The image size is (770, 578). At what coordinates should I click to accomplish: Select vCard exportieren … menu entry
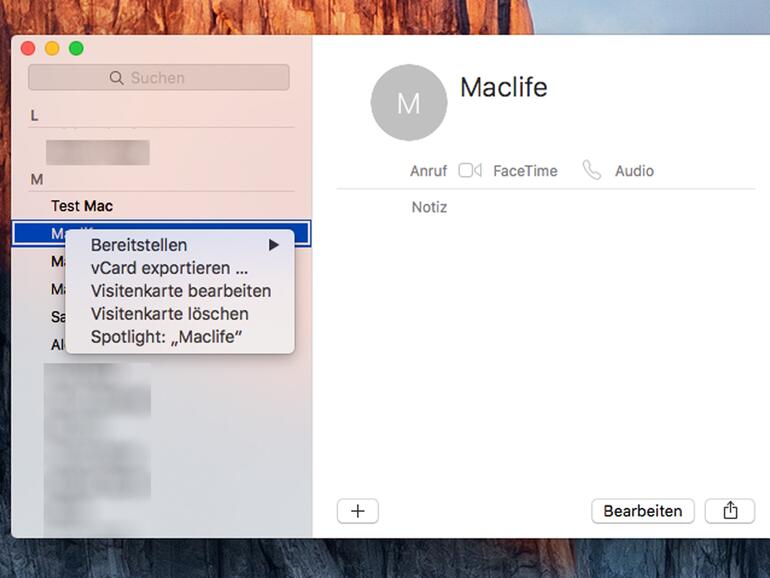pos(180,268)
